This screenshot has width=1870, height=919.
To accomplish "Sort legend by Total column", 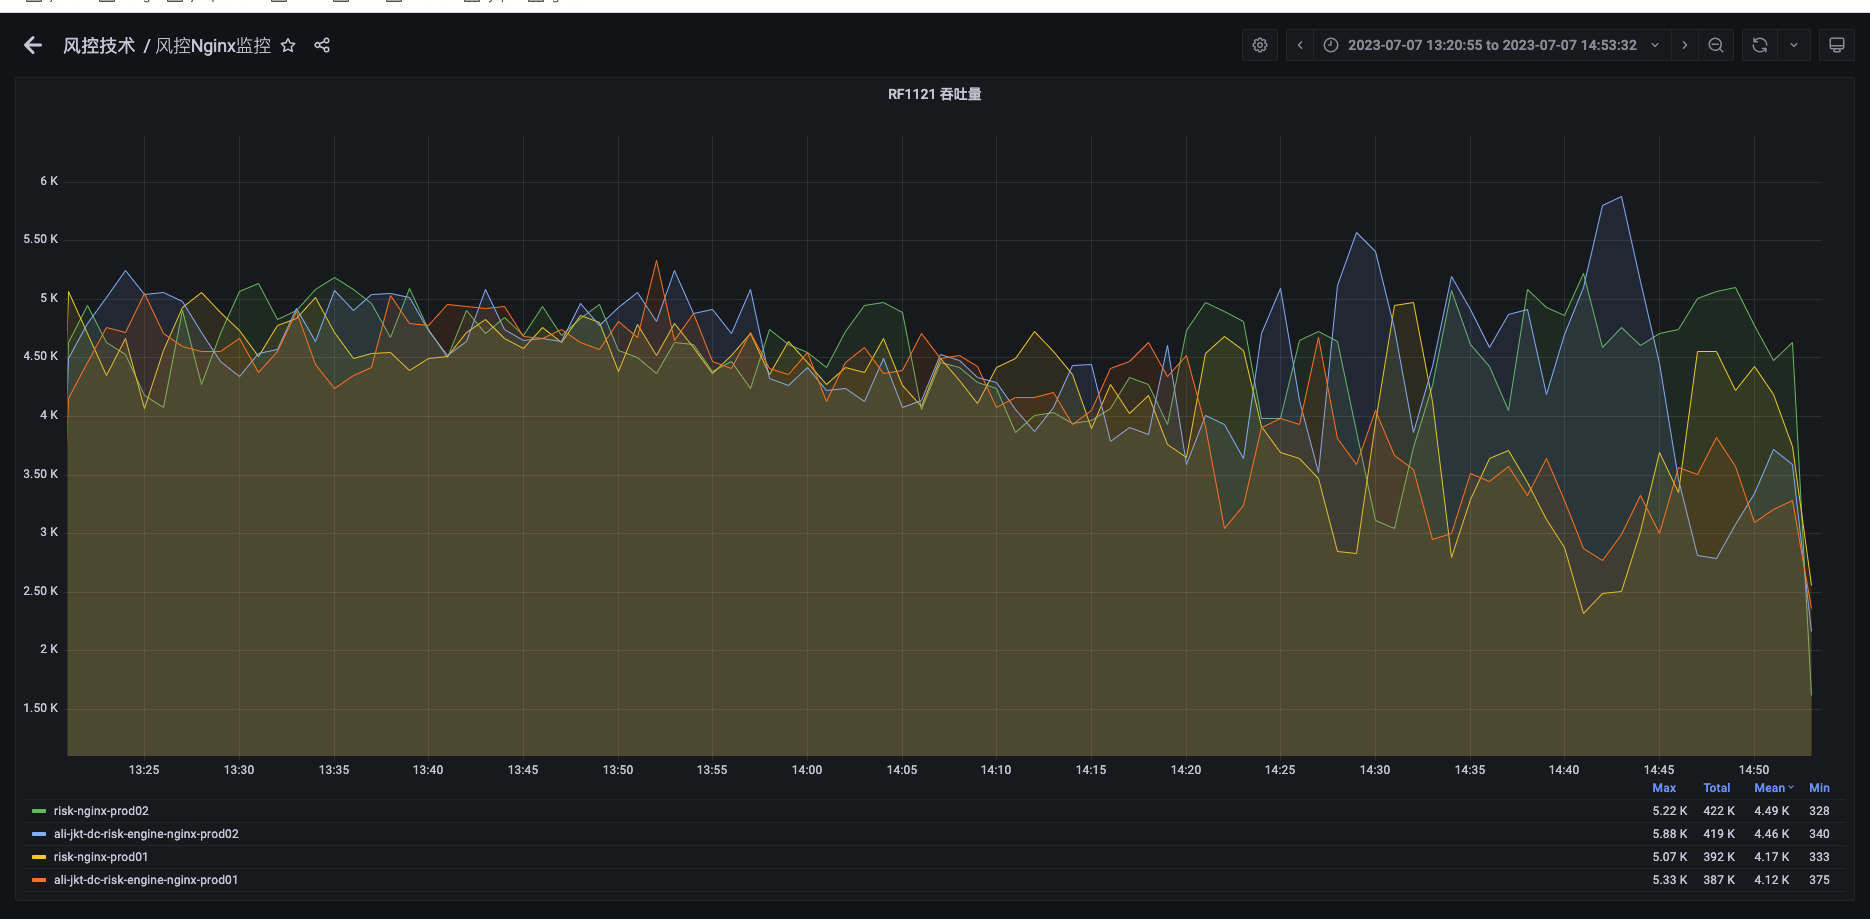I will (1717, 788).
